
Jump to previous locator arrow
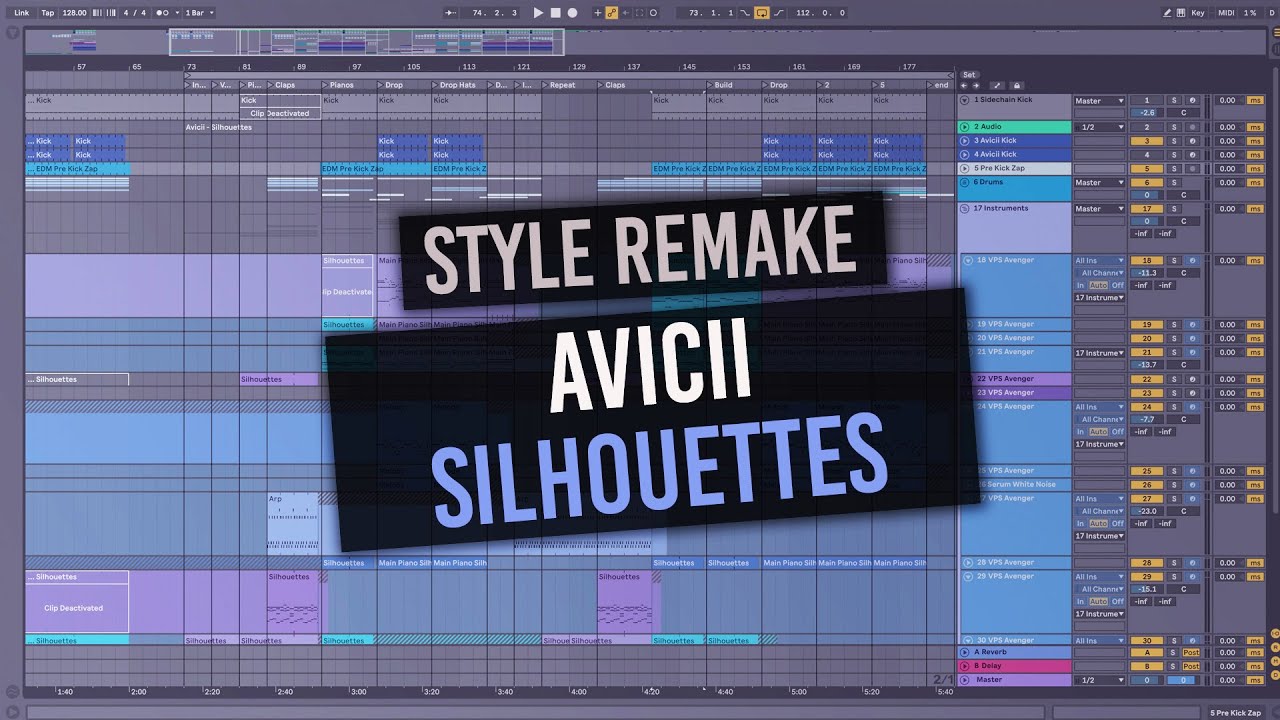[964, 86]
